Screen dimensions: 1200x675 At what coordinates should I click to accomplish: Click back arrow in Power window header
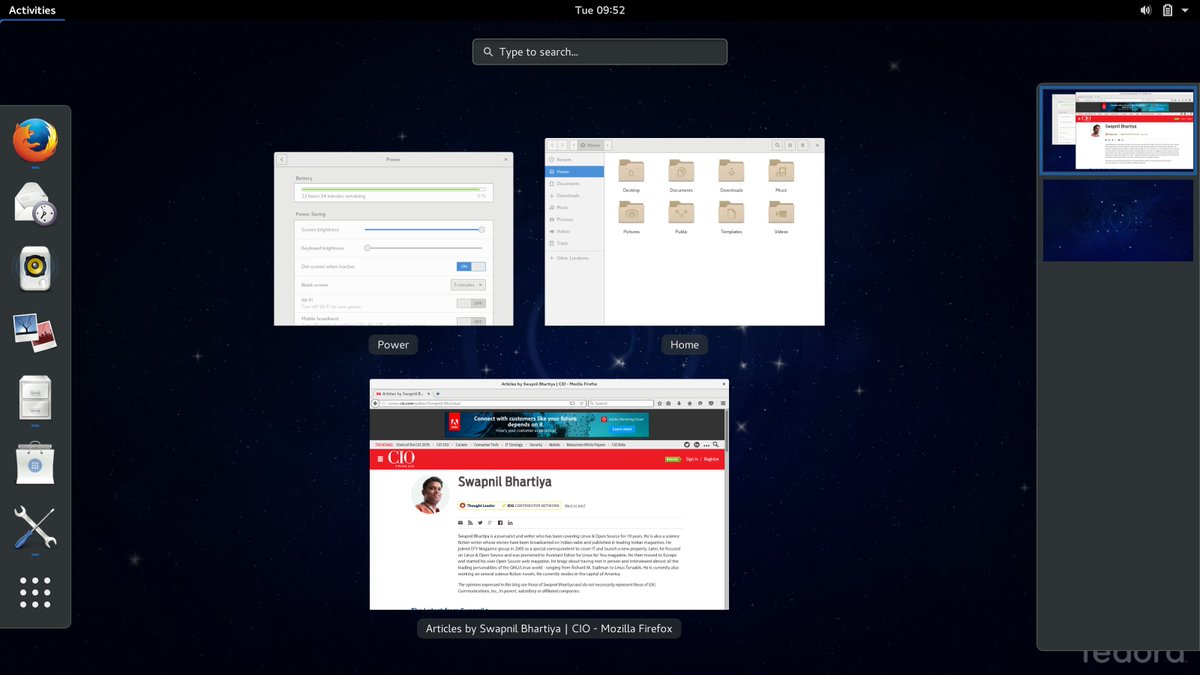pos(281,159)
